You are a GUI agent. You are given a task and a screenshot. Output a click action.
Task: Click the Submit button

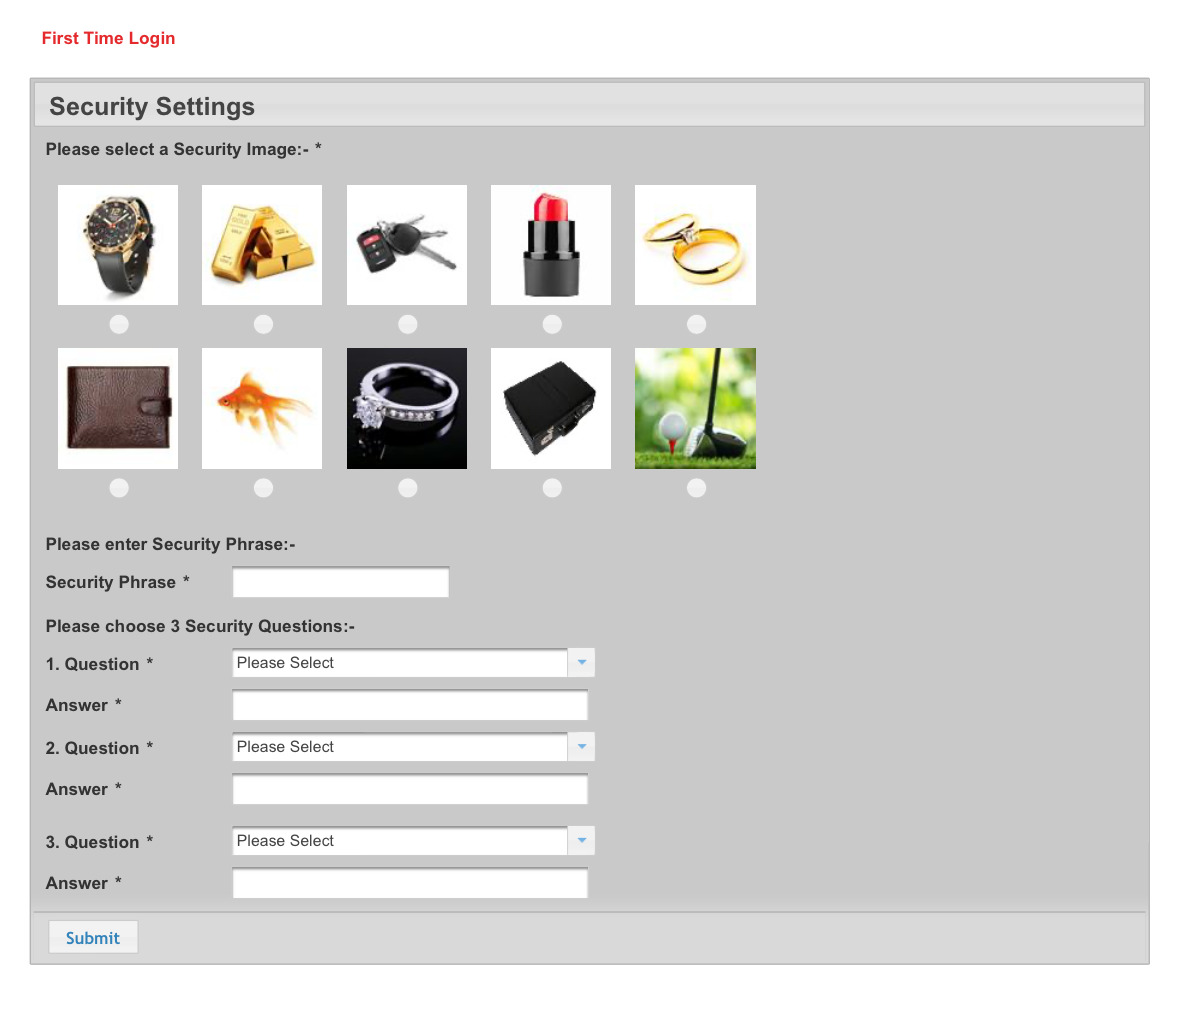(93, 938)
